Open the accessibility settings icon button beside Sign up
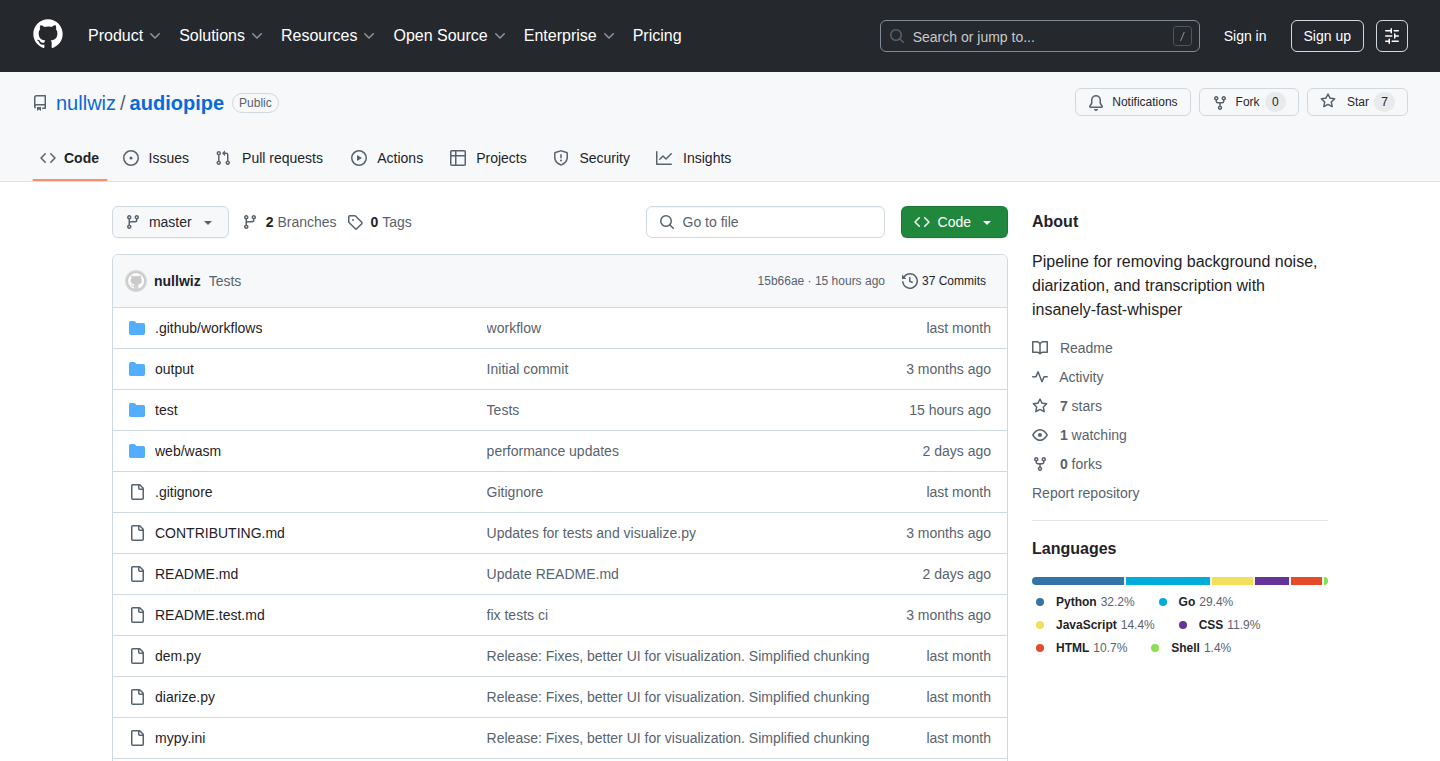 tap(1392, 36)
